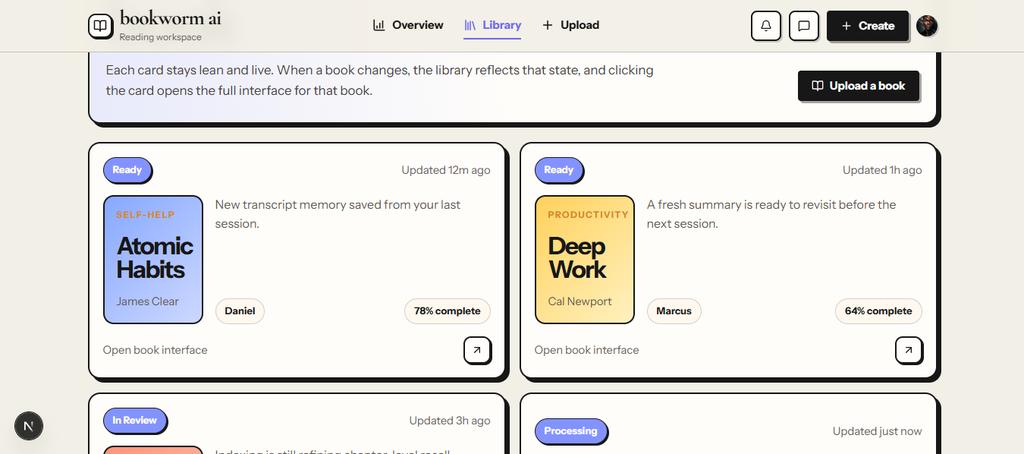The image size is (1024, 454).
Task: Open notifications bell icon
Action: click(766, 26)
